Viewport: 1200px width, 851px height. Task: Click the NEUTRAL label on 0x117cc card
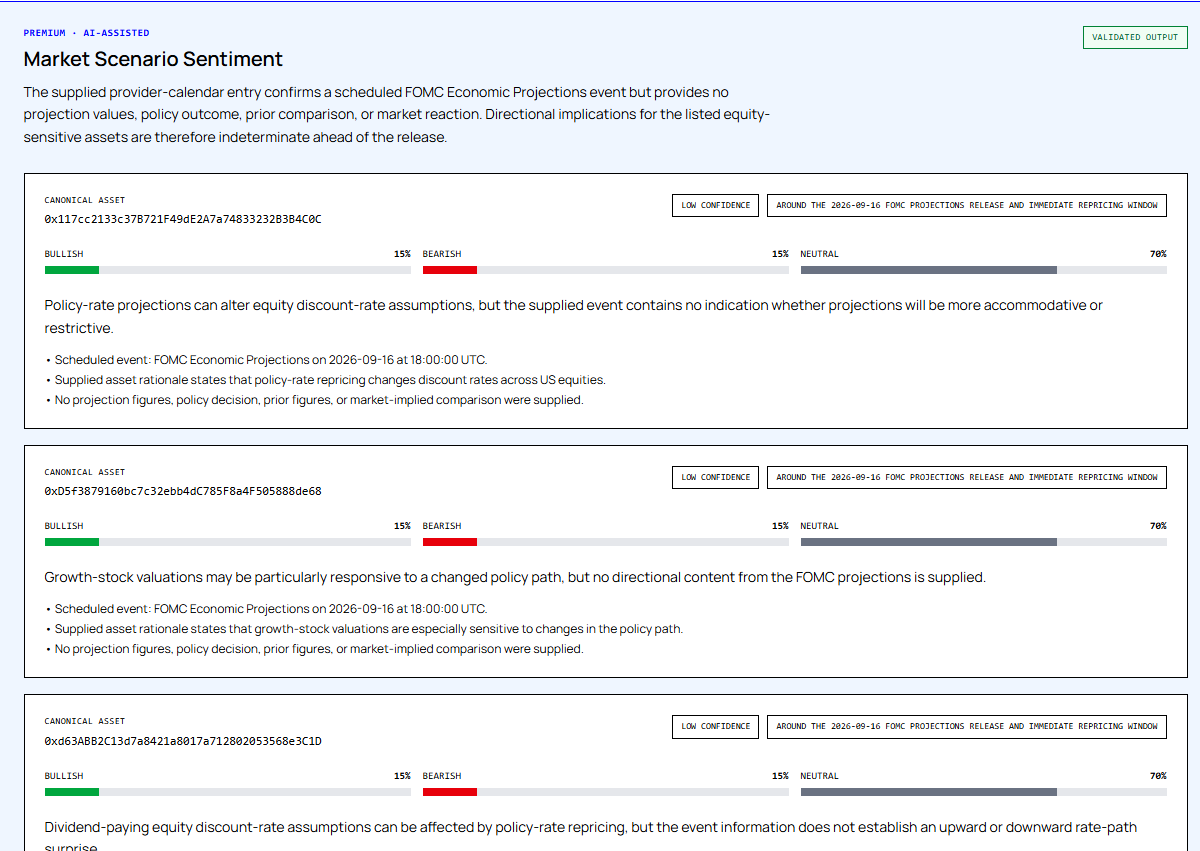click(x=820, y=254)
